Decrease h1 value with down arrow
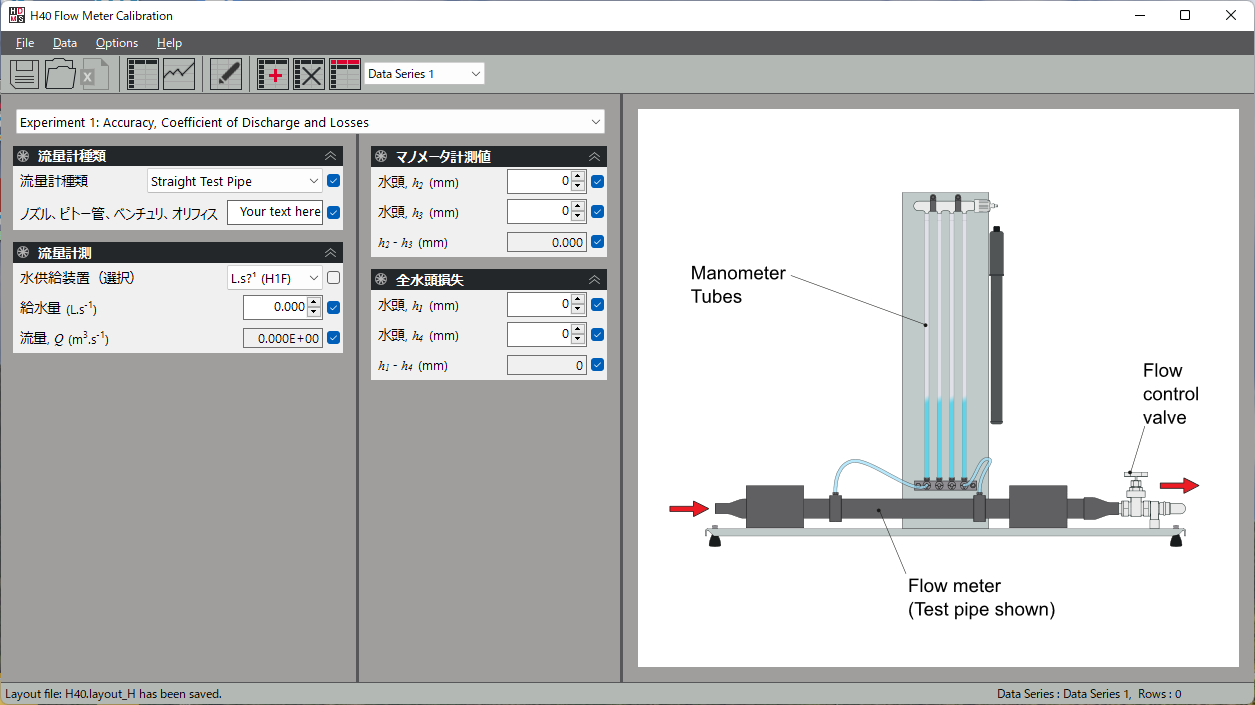The image size is (1255, 705). pyautogui.click(x=578, y=310)
